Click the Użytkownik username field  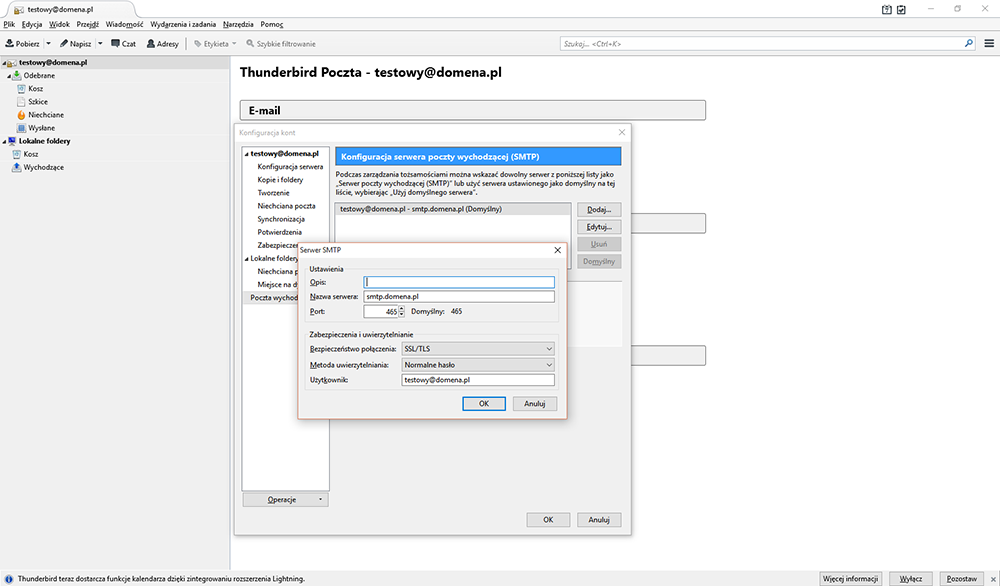tap(478, 380)
